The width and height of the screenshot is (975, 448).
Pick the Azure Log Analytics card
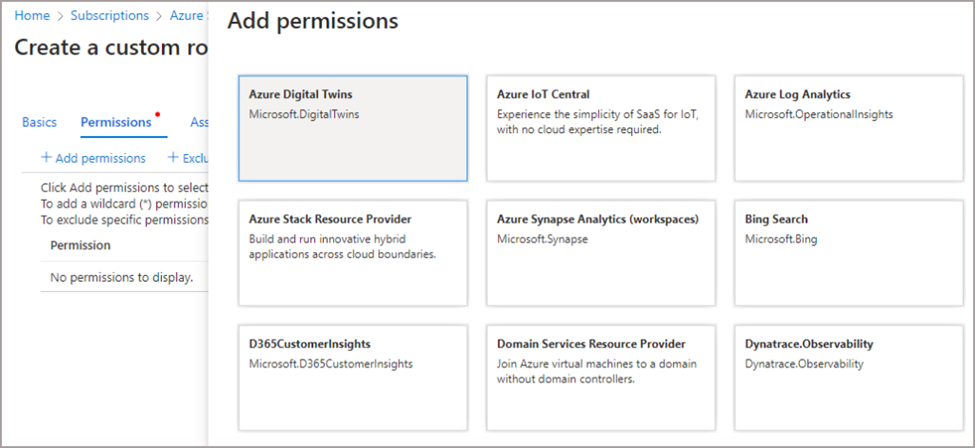click(x=849, y=128)
